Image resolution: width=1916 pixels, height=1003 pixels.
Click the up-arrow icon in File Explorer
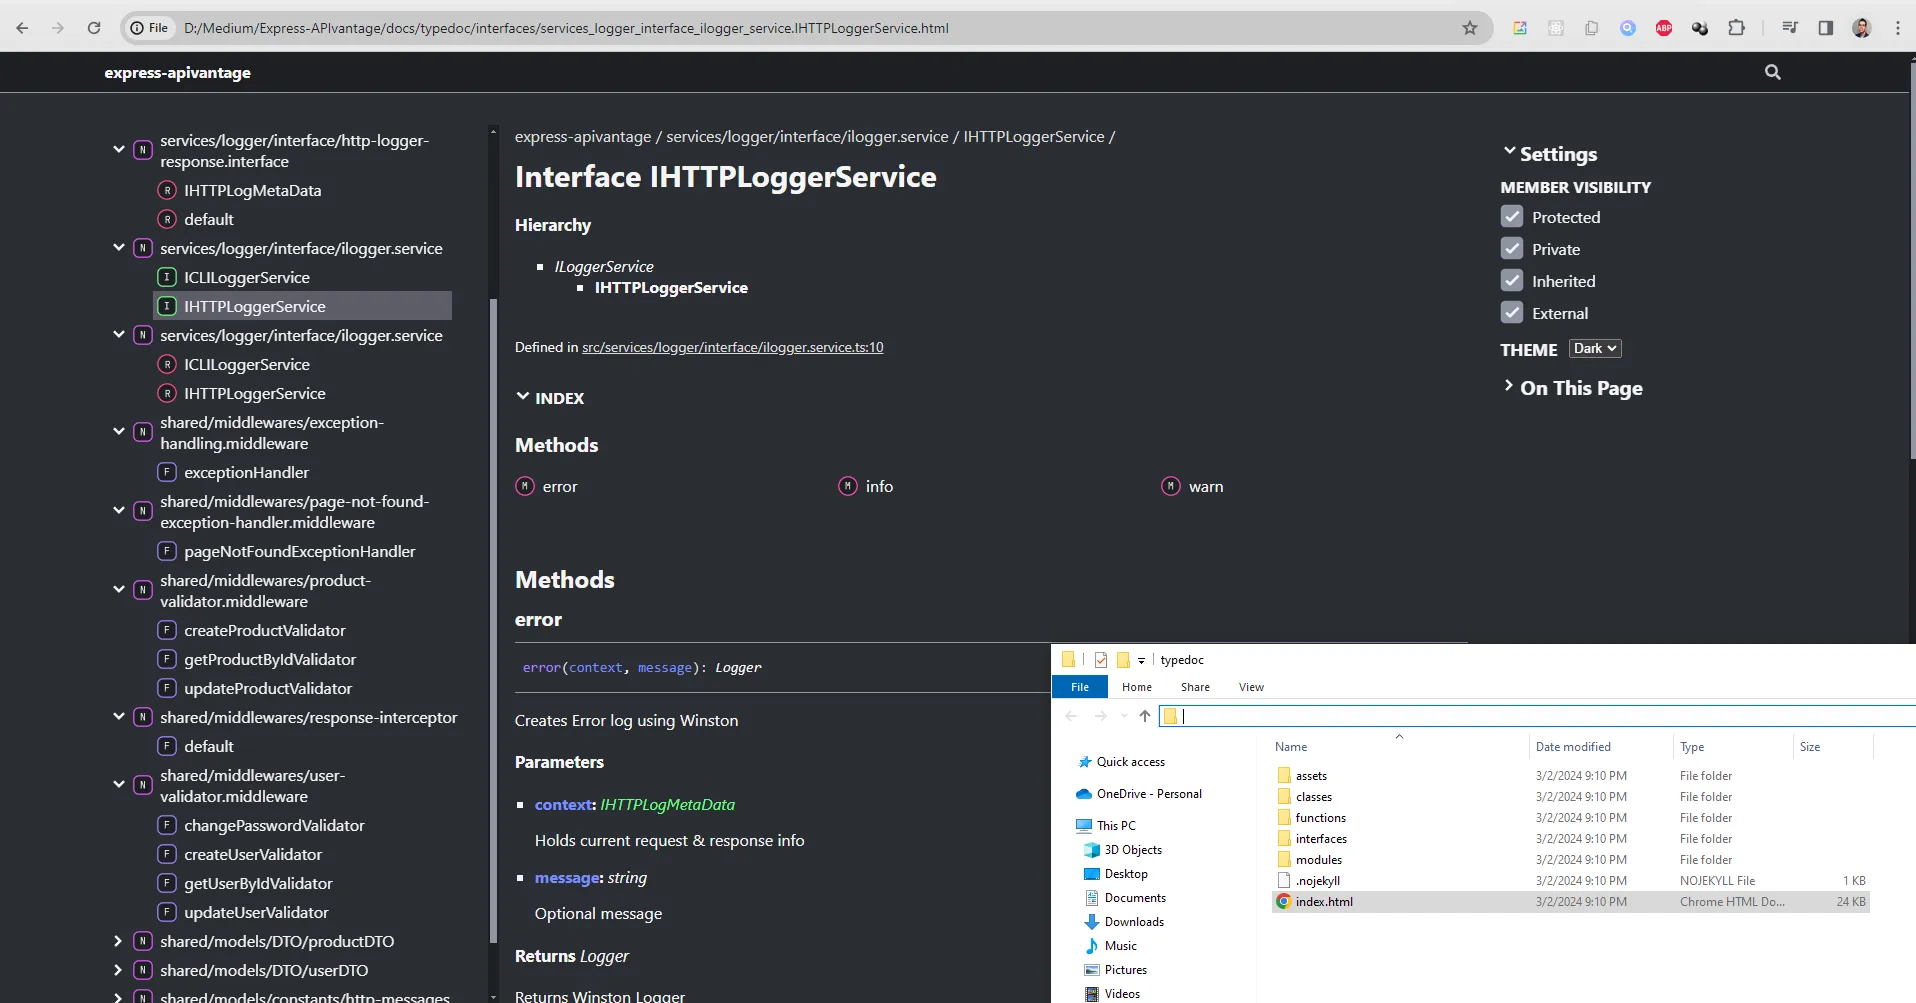1144,716
